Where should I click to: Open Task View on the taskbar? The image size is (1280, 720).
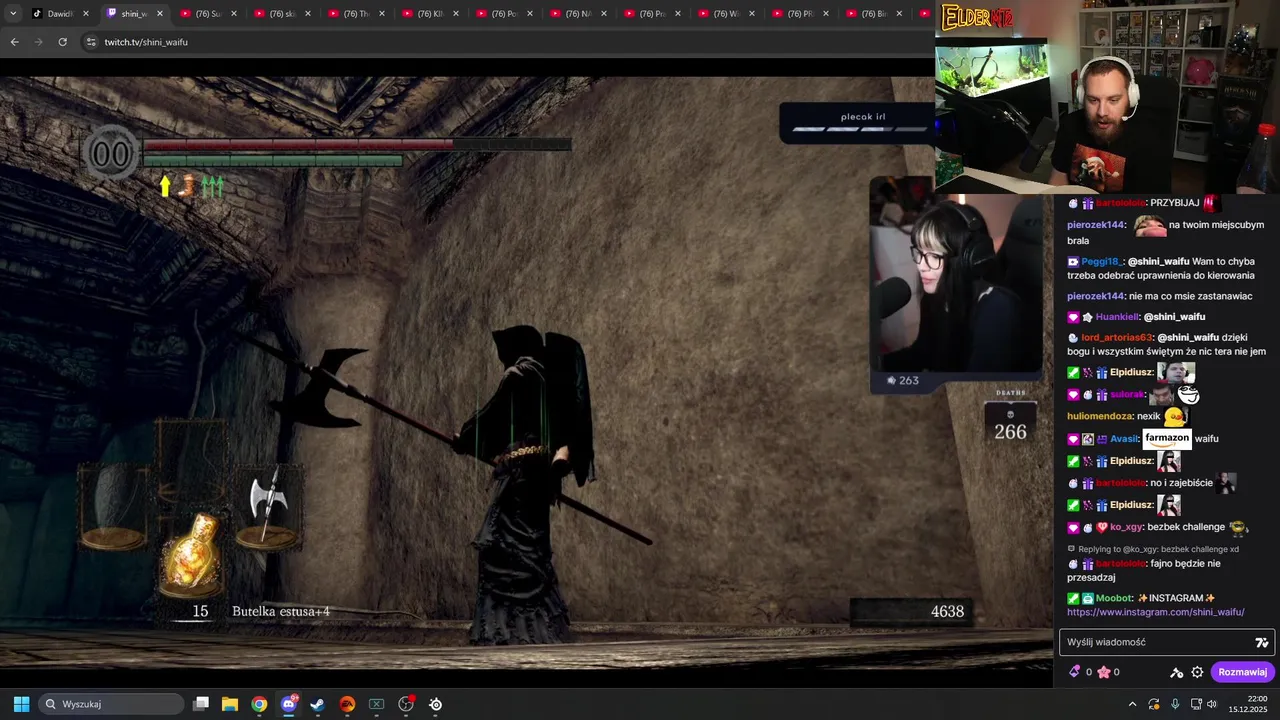click(200, 704)
